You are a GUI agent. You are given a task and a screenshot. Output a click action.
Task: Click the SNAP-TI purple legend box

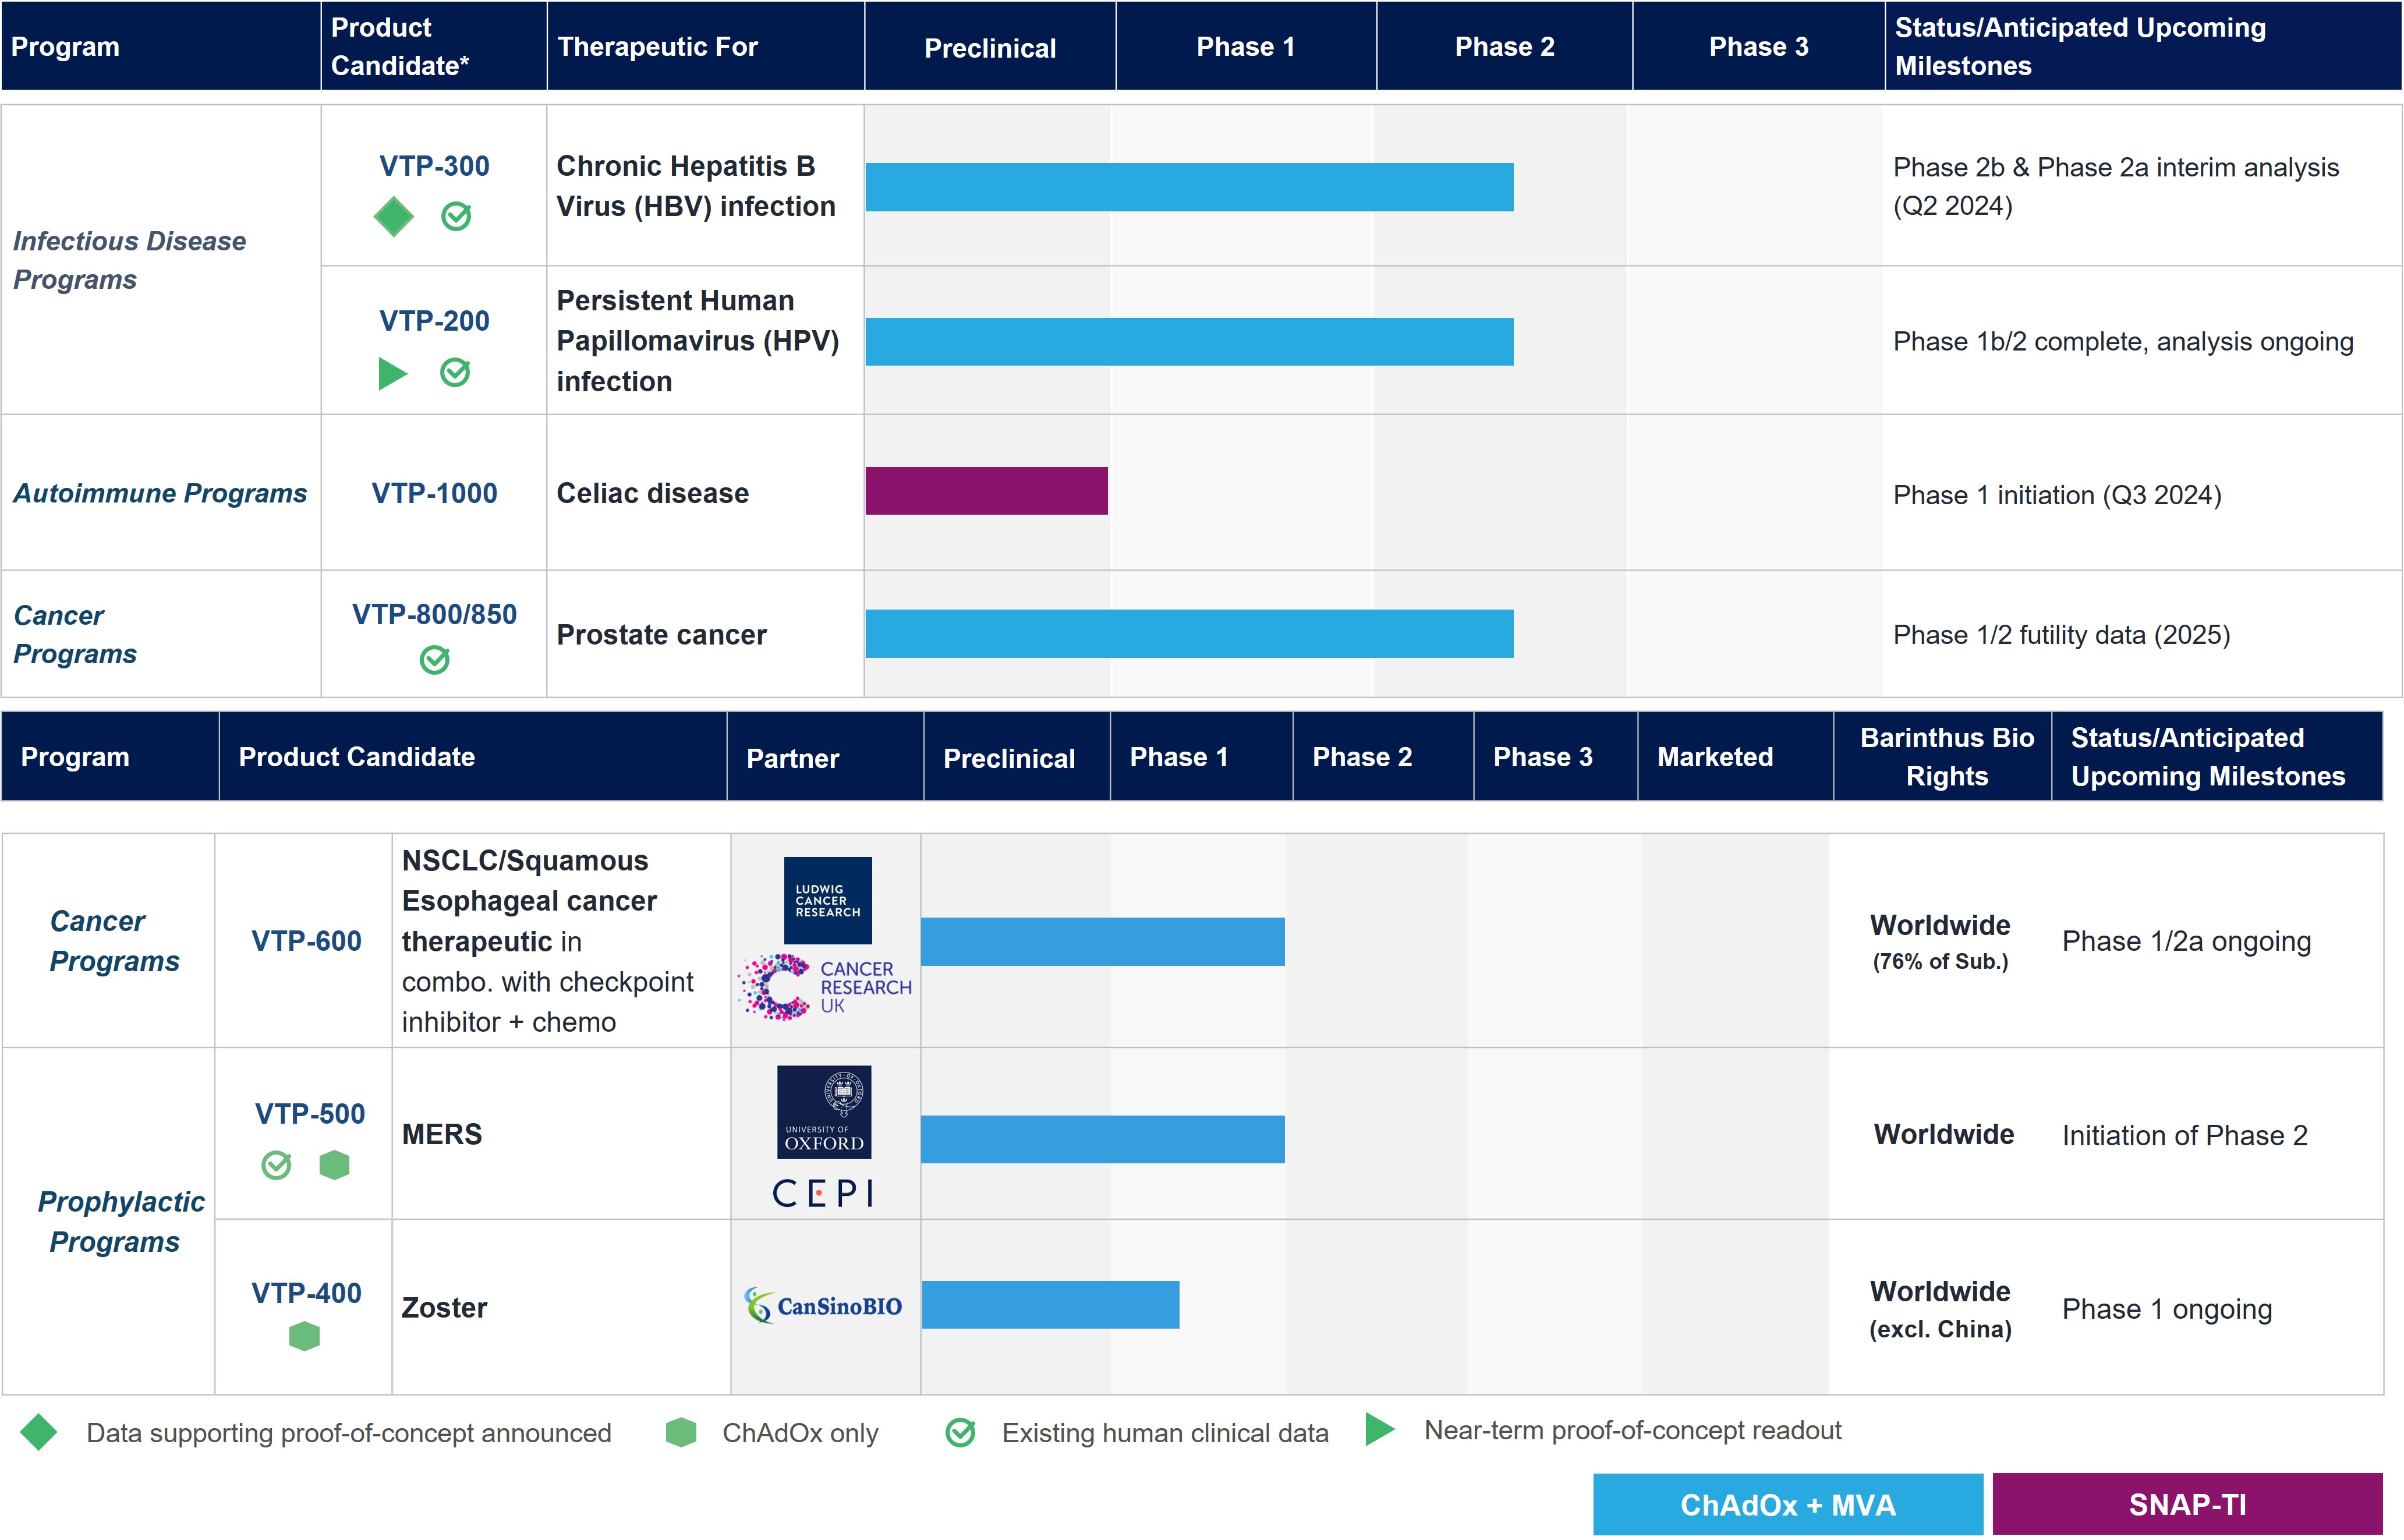pos(2187,1504)
